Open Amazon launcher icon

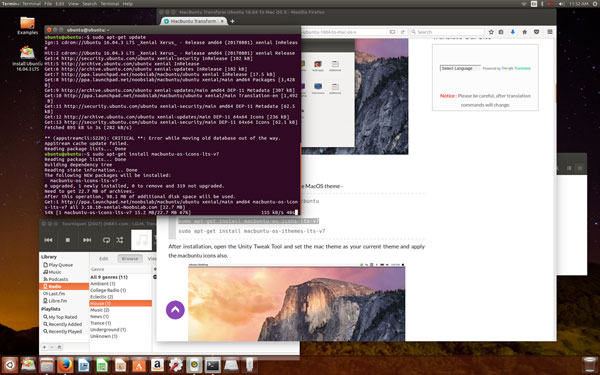pyautogui.click(x=157, y=365)
